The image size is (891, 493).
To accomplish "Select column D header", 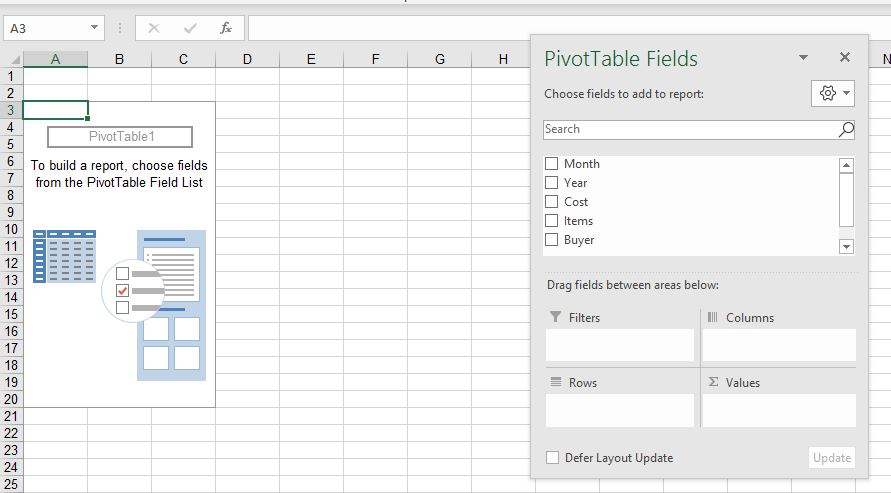I will [247, 59].
